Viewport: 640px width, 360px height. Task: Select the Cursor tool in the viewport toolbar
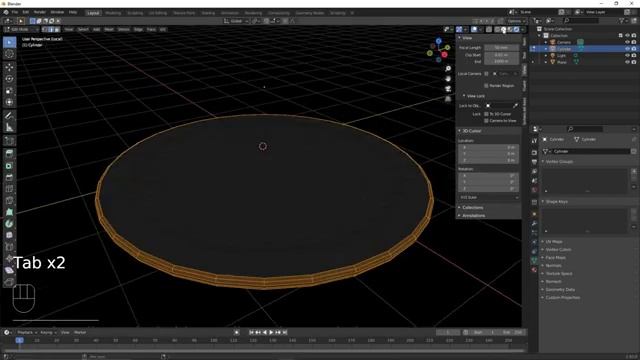point(9,54)
